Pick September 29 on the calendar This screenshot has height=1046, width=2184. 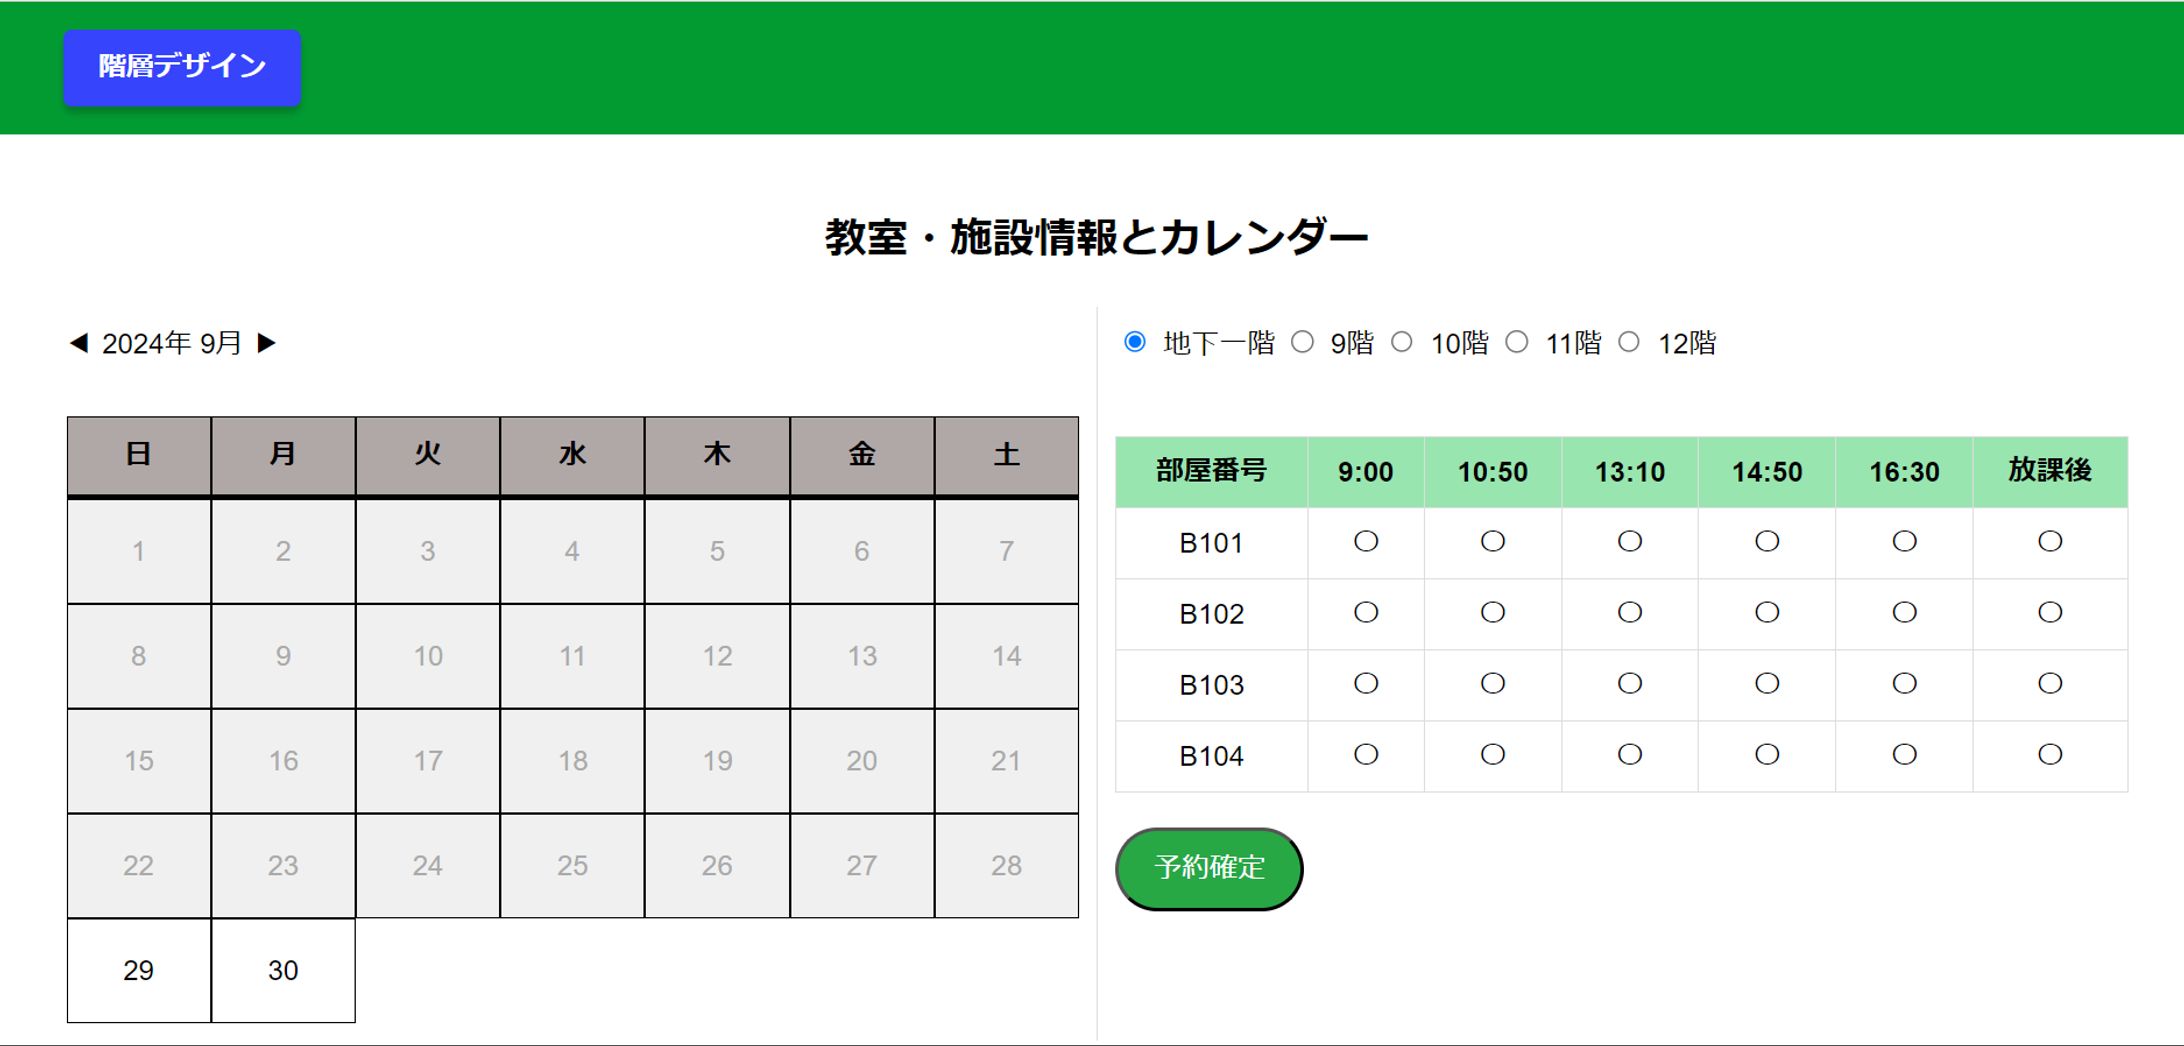pyautogui.click(x=139, y=970)
